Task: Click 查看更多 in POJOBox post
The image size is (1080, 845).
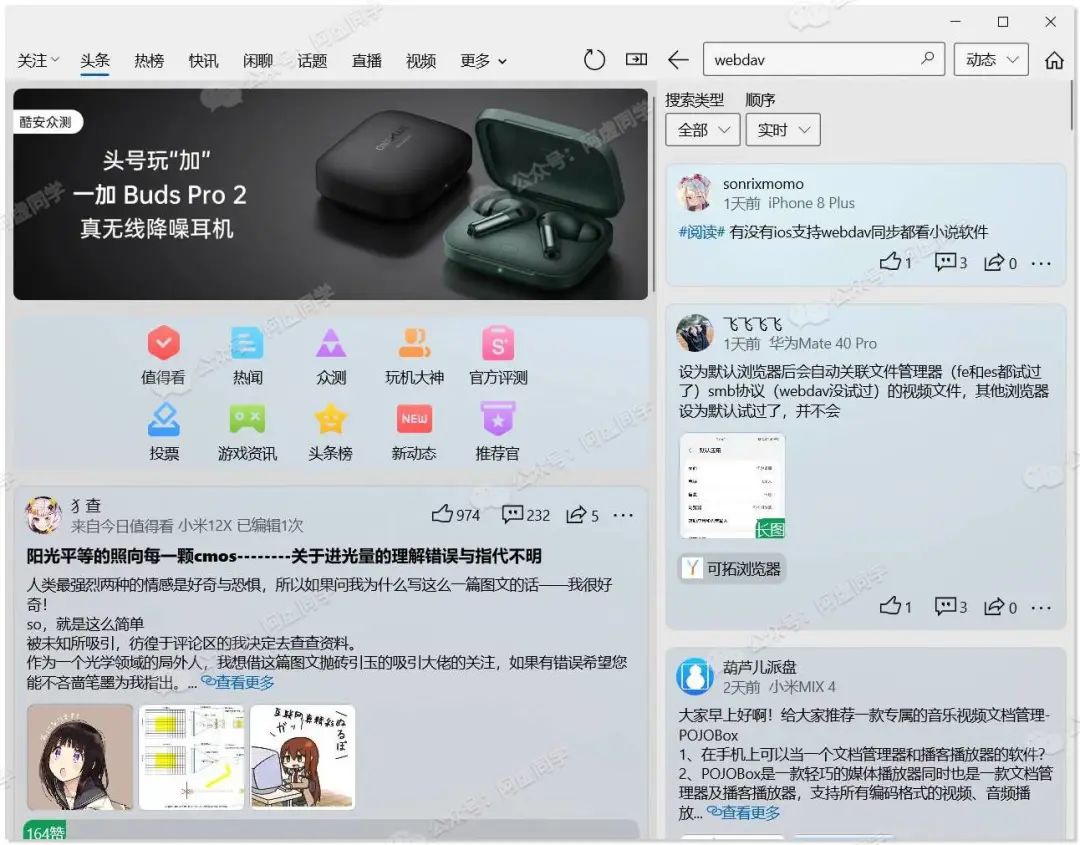Action: coord(743,813)
